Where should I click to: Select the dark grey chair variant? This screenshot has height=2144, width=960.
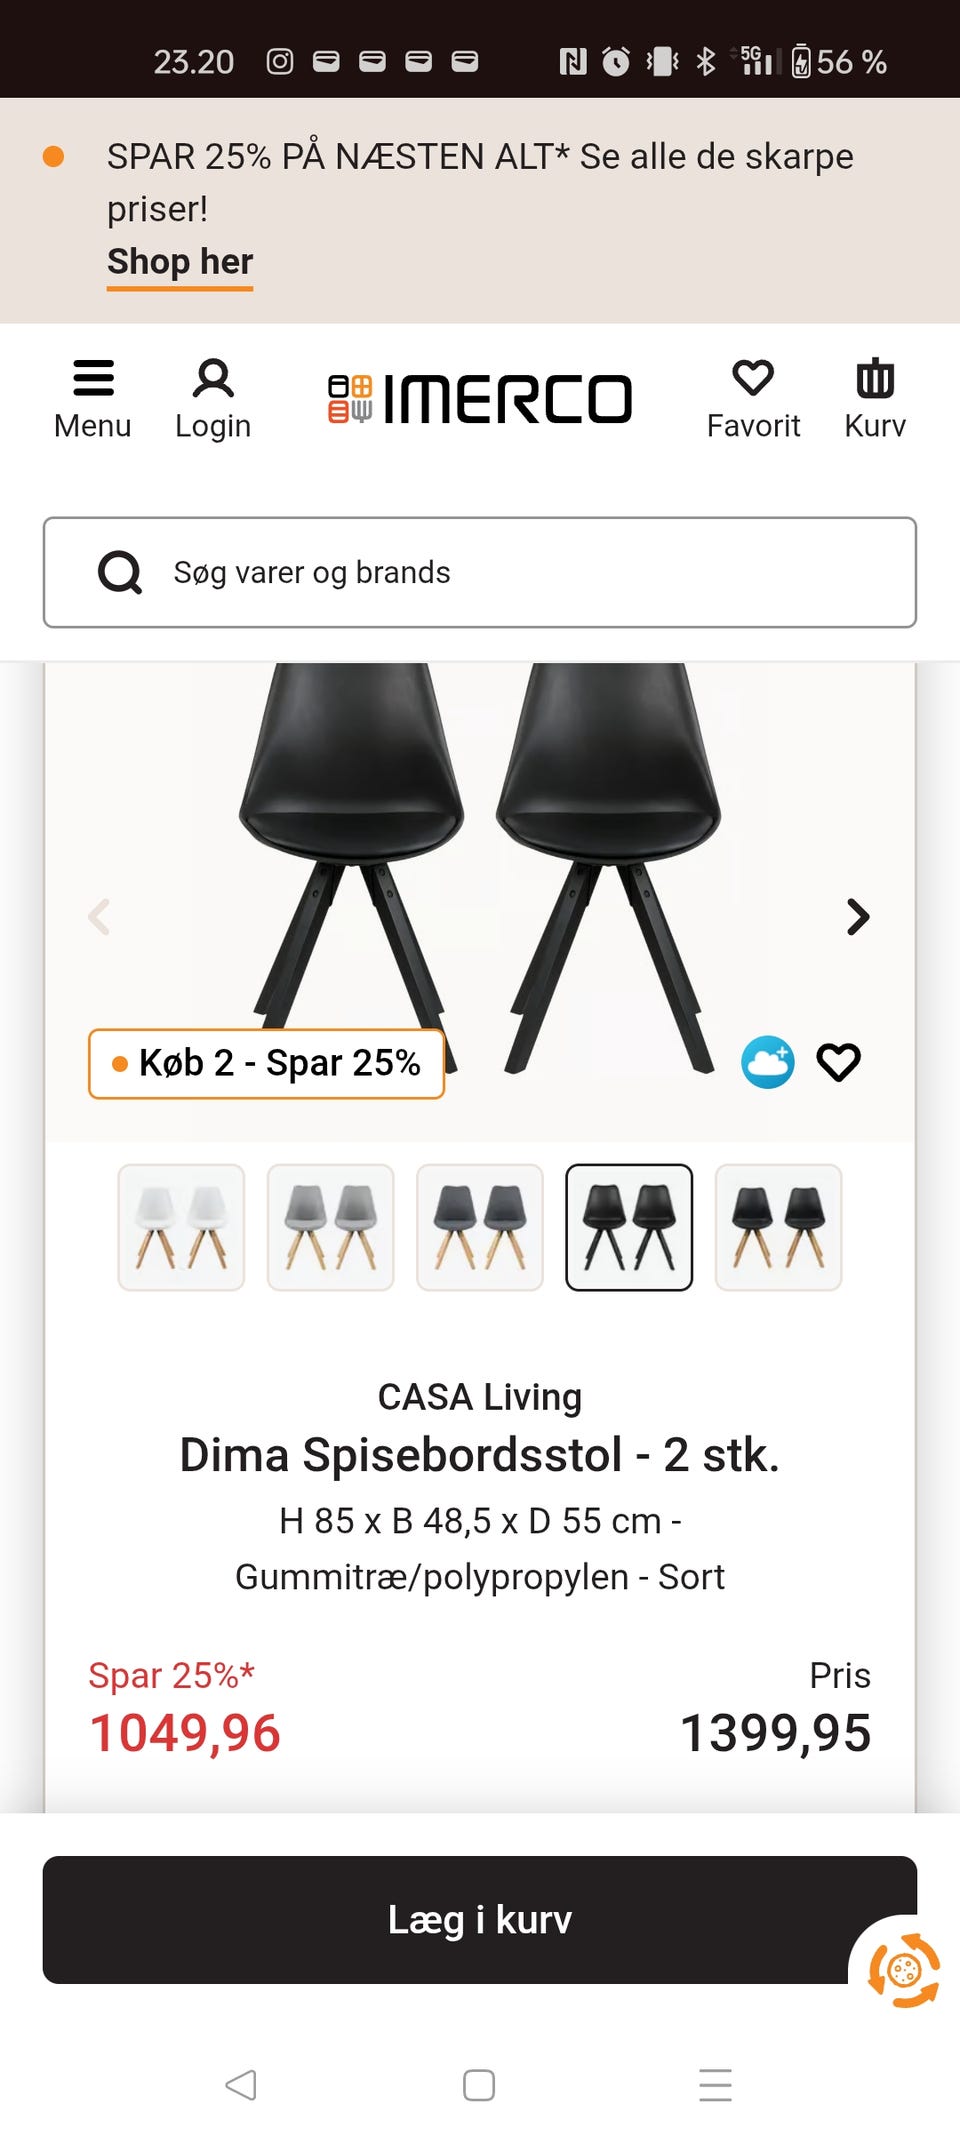[480, 1227]
